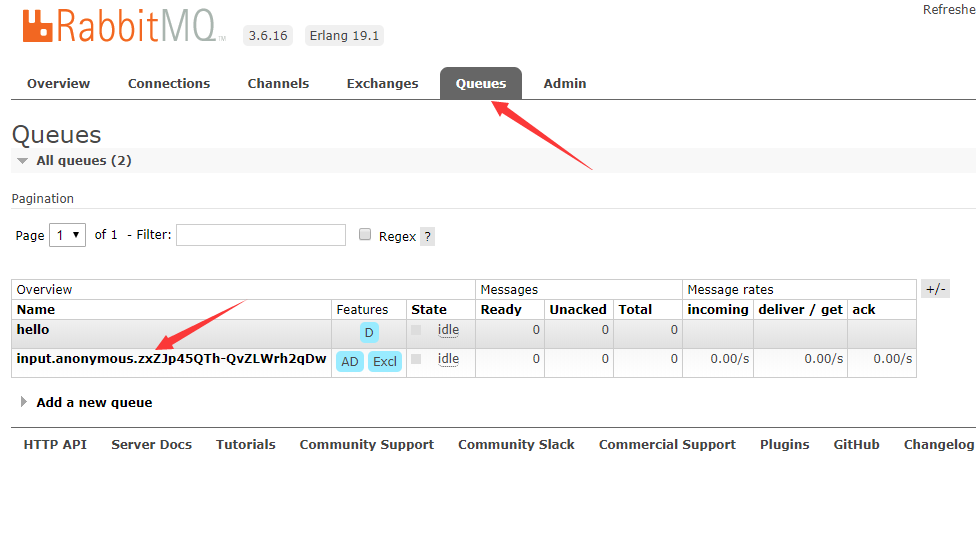Click the deliver / get rate 0.00/s value

824,359
